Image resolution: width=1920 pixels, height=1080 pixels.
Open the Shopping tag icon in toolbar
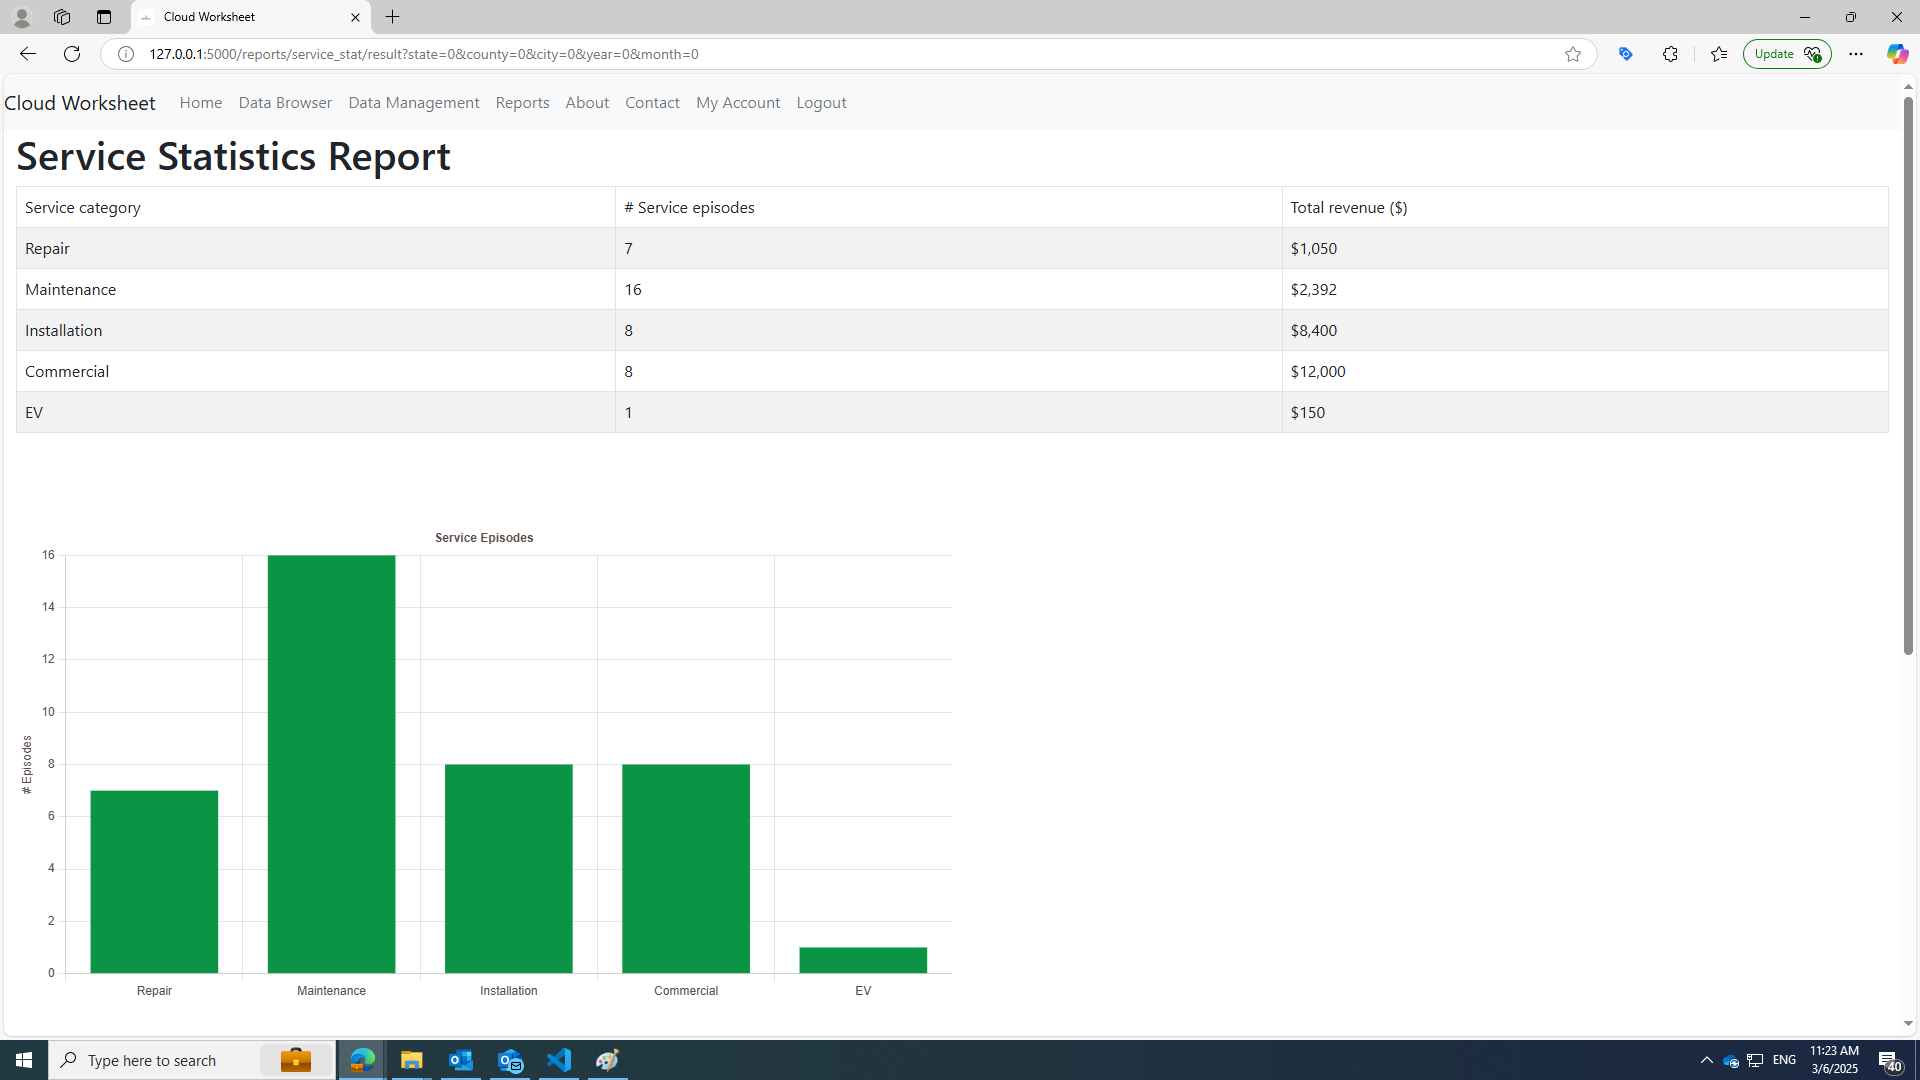[x=1625, y=54]
